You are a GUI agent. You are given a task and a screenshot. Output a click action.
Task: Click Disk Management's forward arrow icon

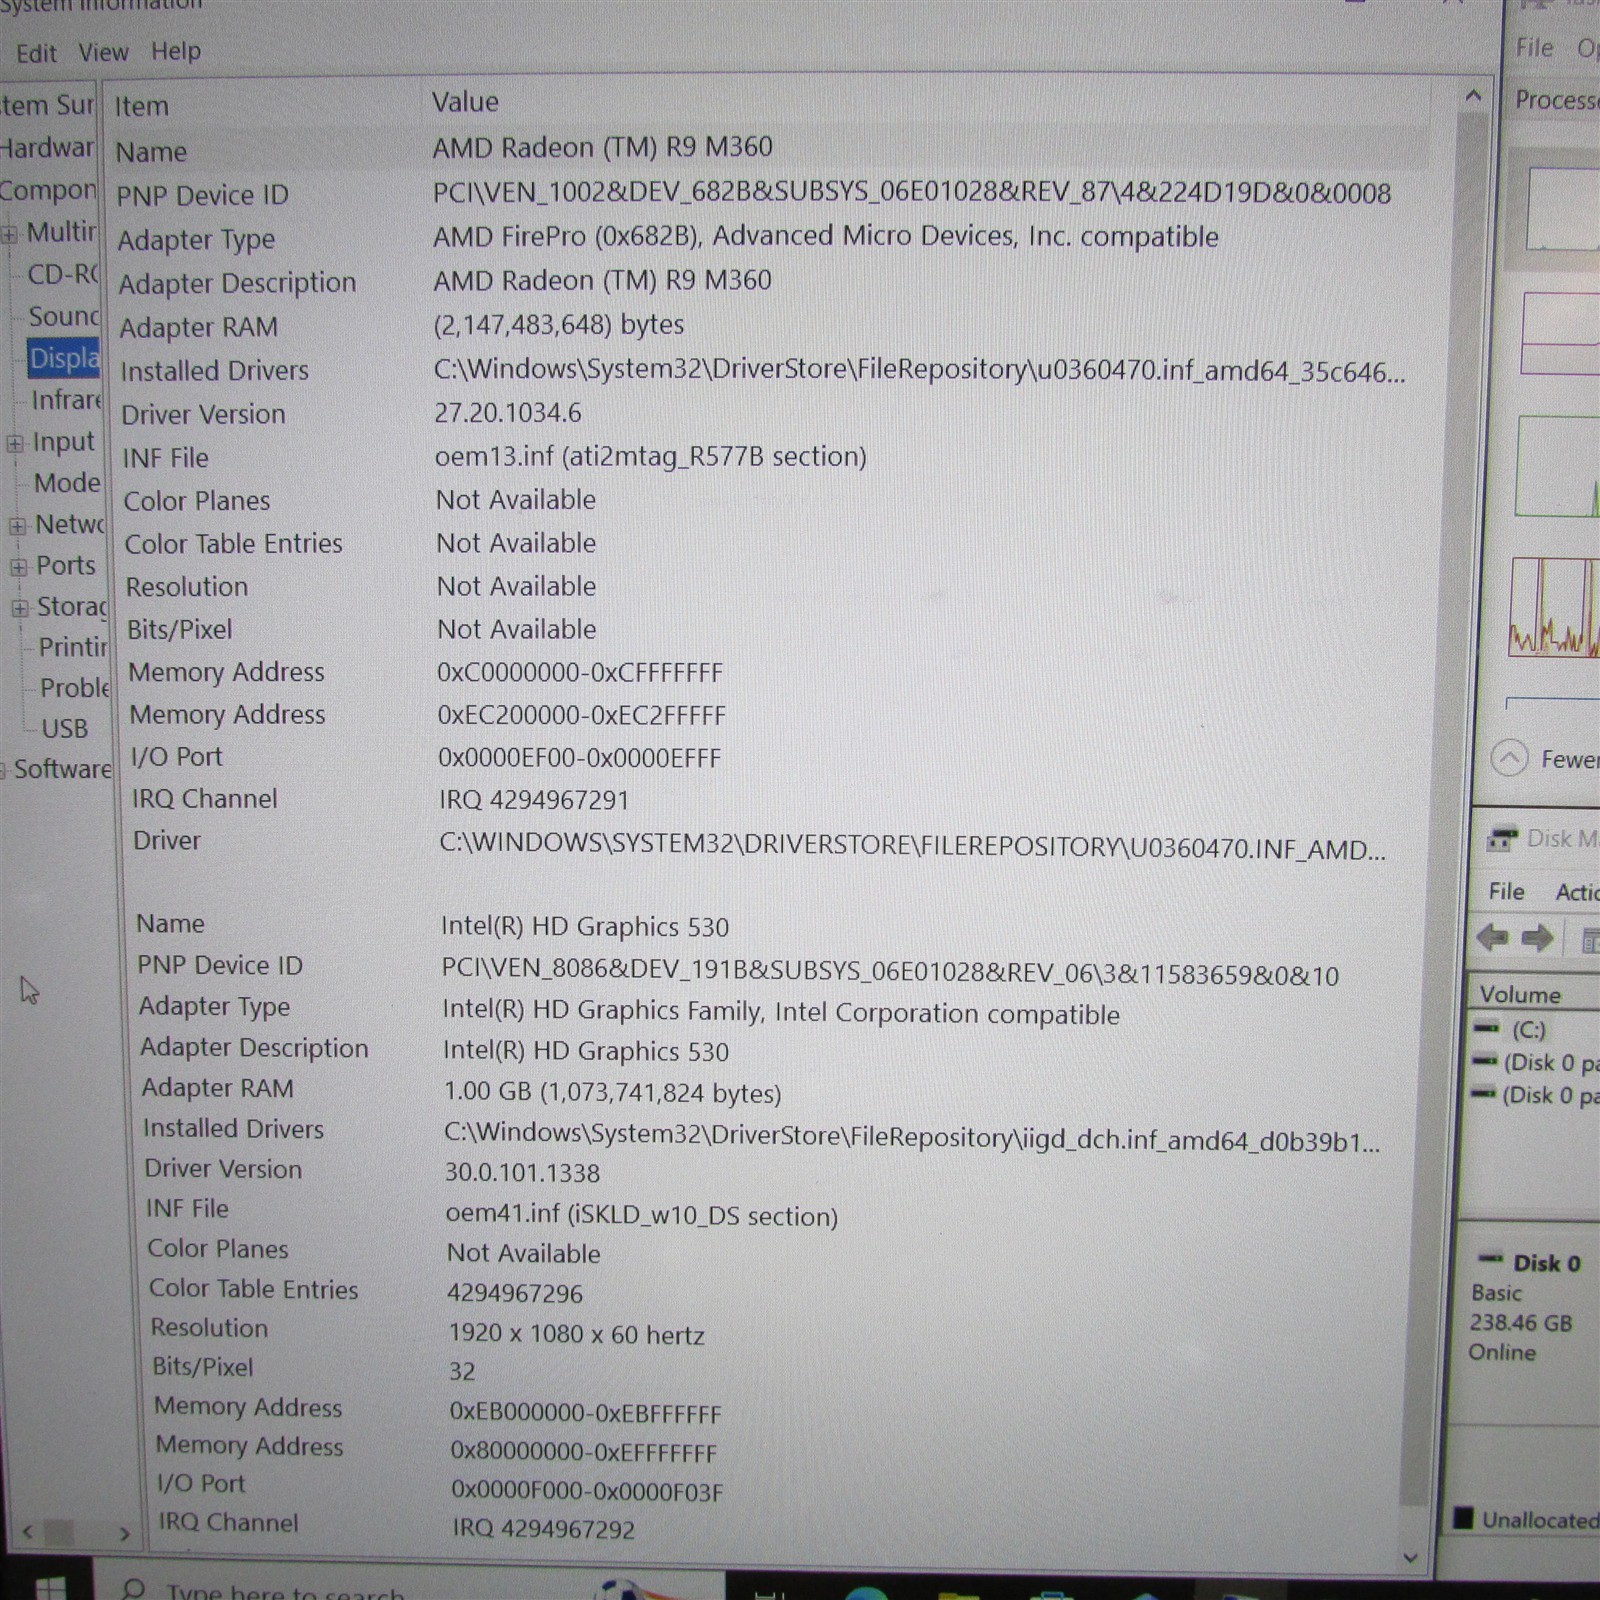(1537, 938)
